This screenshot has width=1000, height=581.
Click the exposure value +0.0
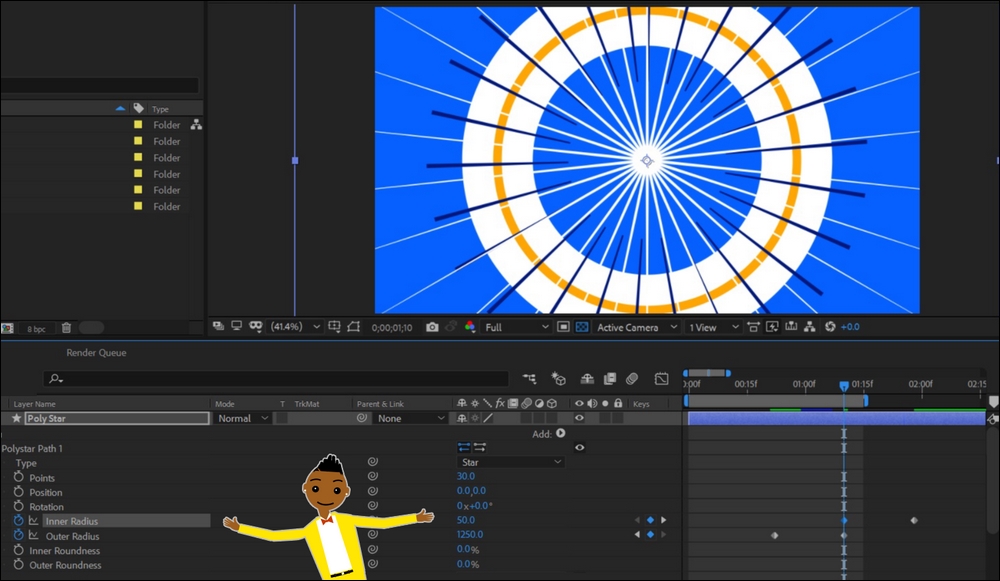click(850, 327)
